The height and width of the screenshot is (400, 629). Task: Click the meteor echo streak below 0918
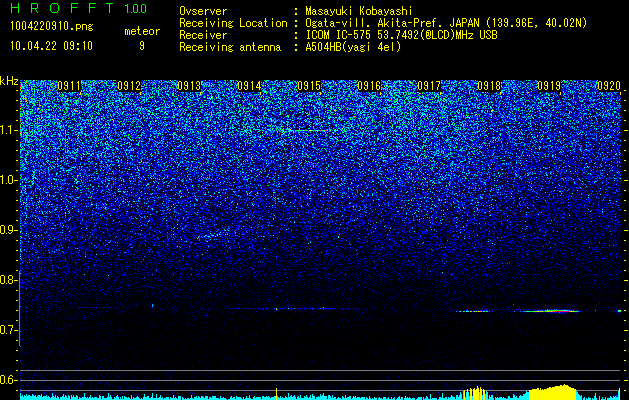pos(473,311)
